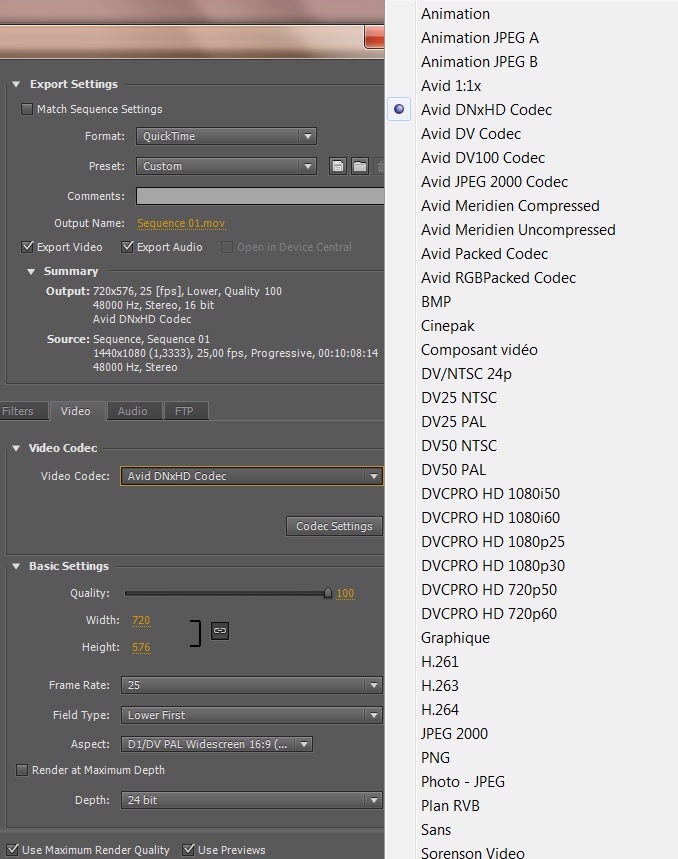Image resolution: width=678 pixels, height=859 pixels.
Task: Switch to the Audio tab
Action: point(133,411)
